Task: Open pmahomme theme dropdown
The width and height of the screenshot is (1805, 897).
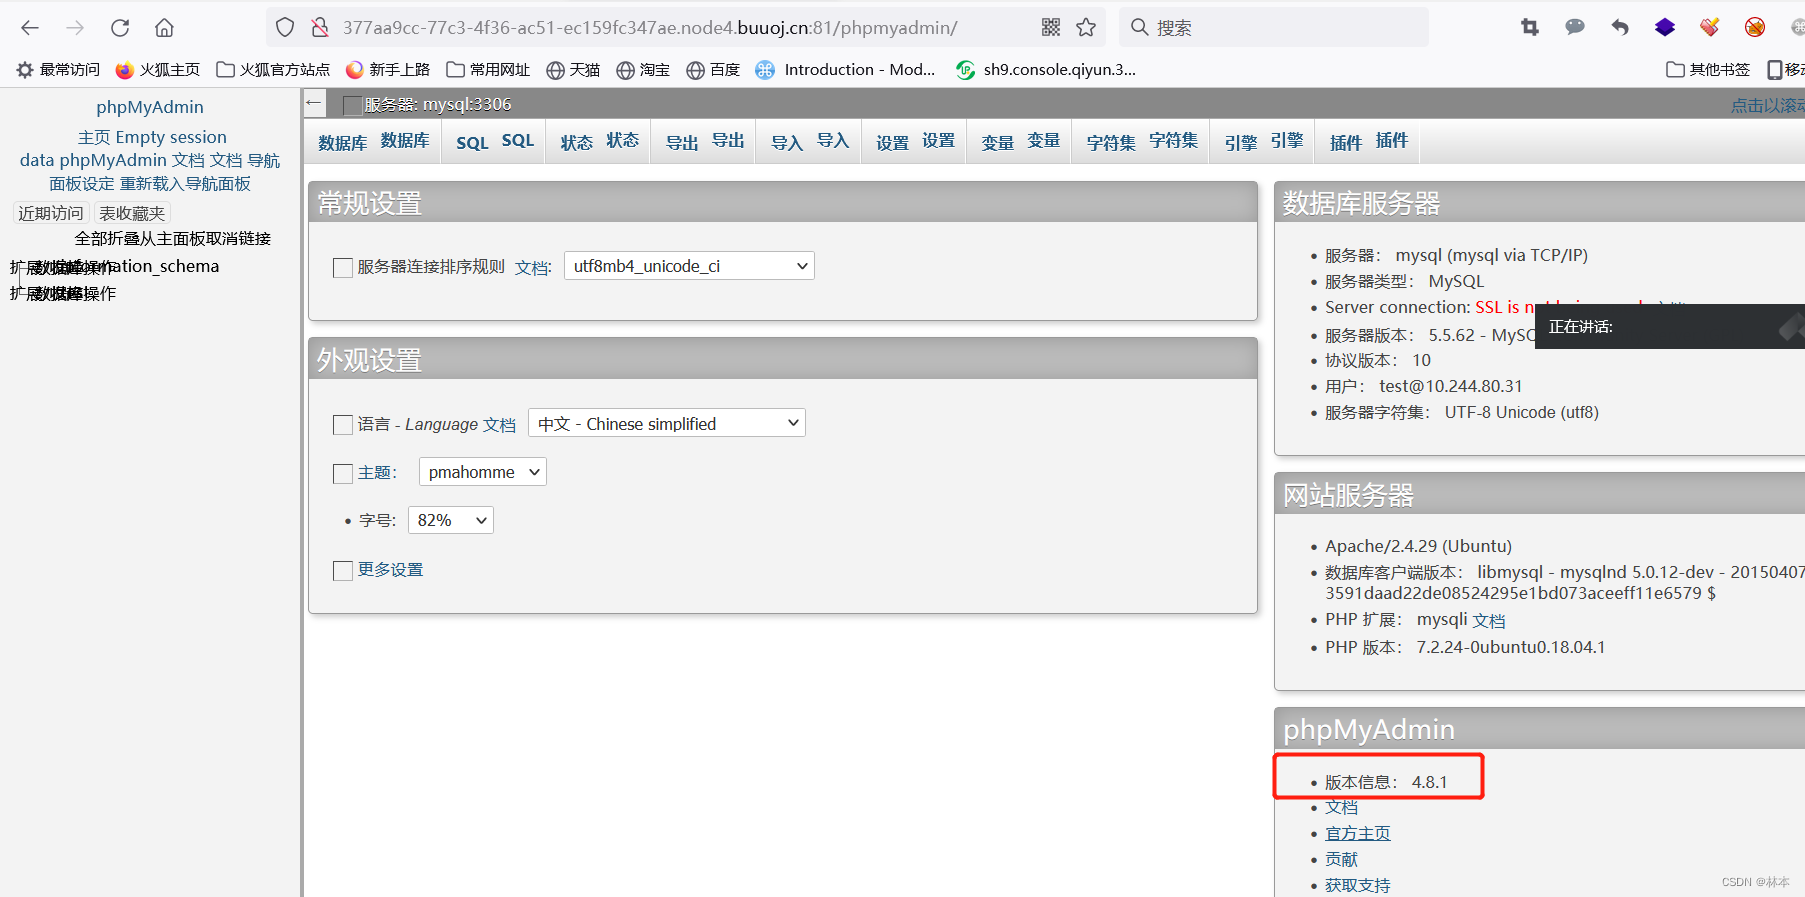Action: tap(483, 472)
